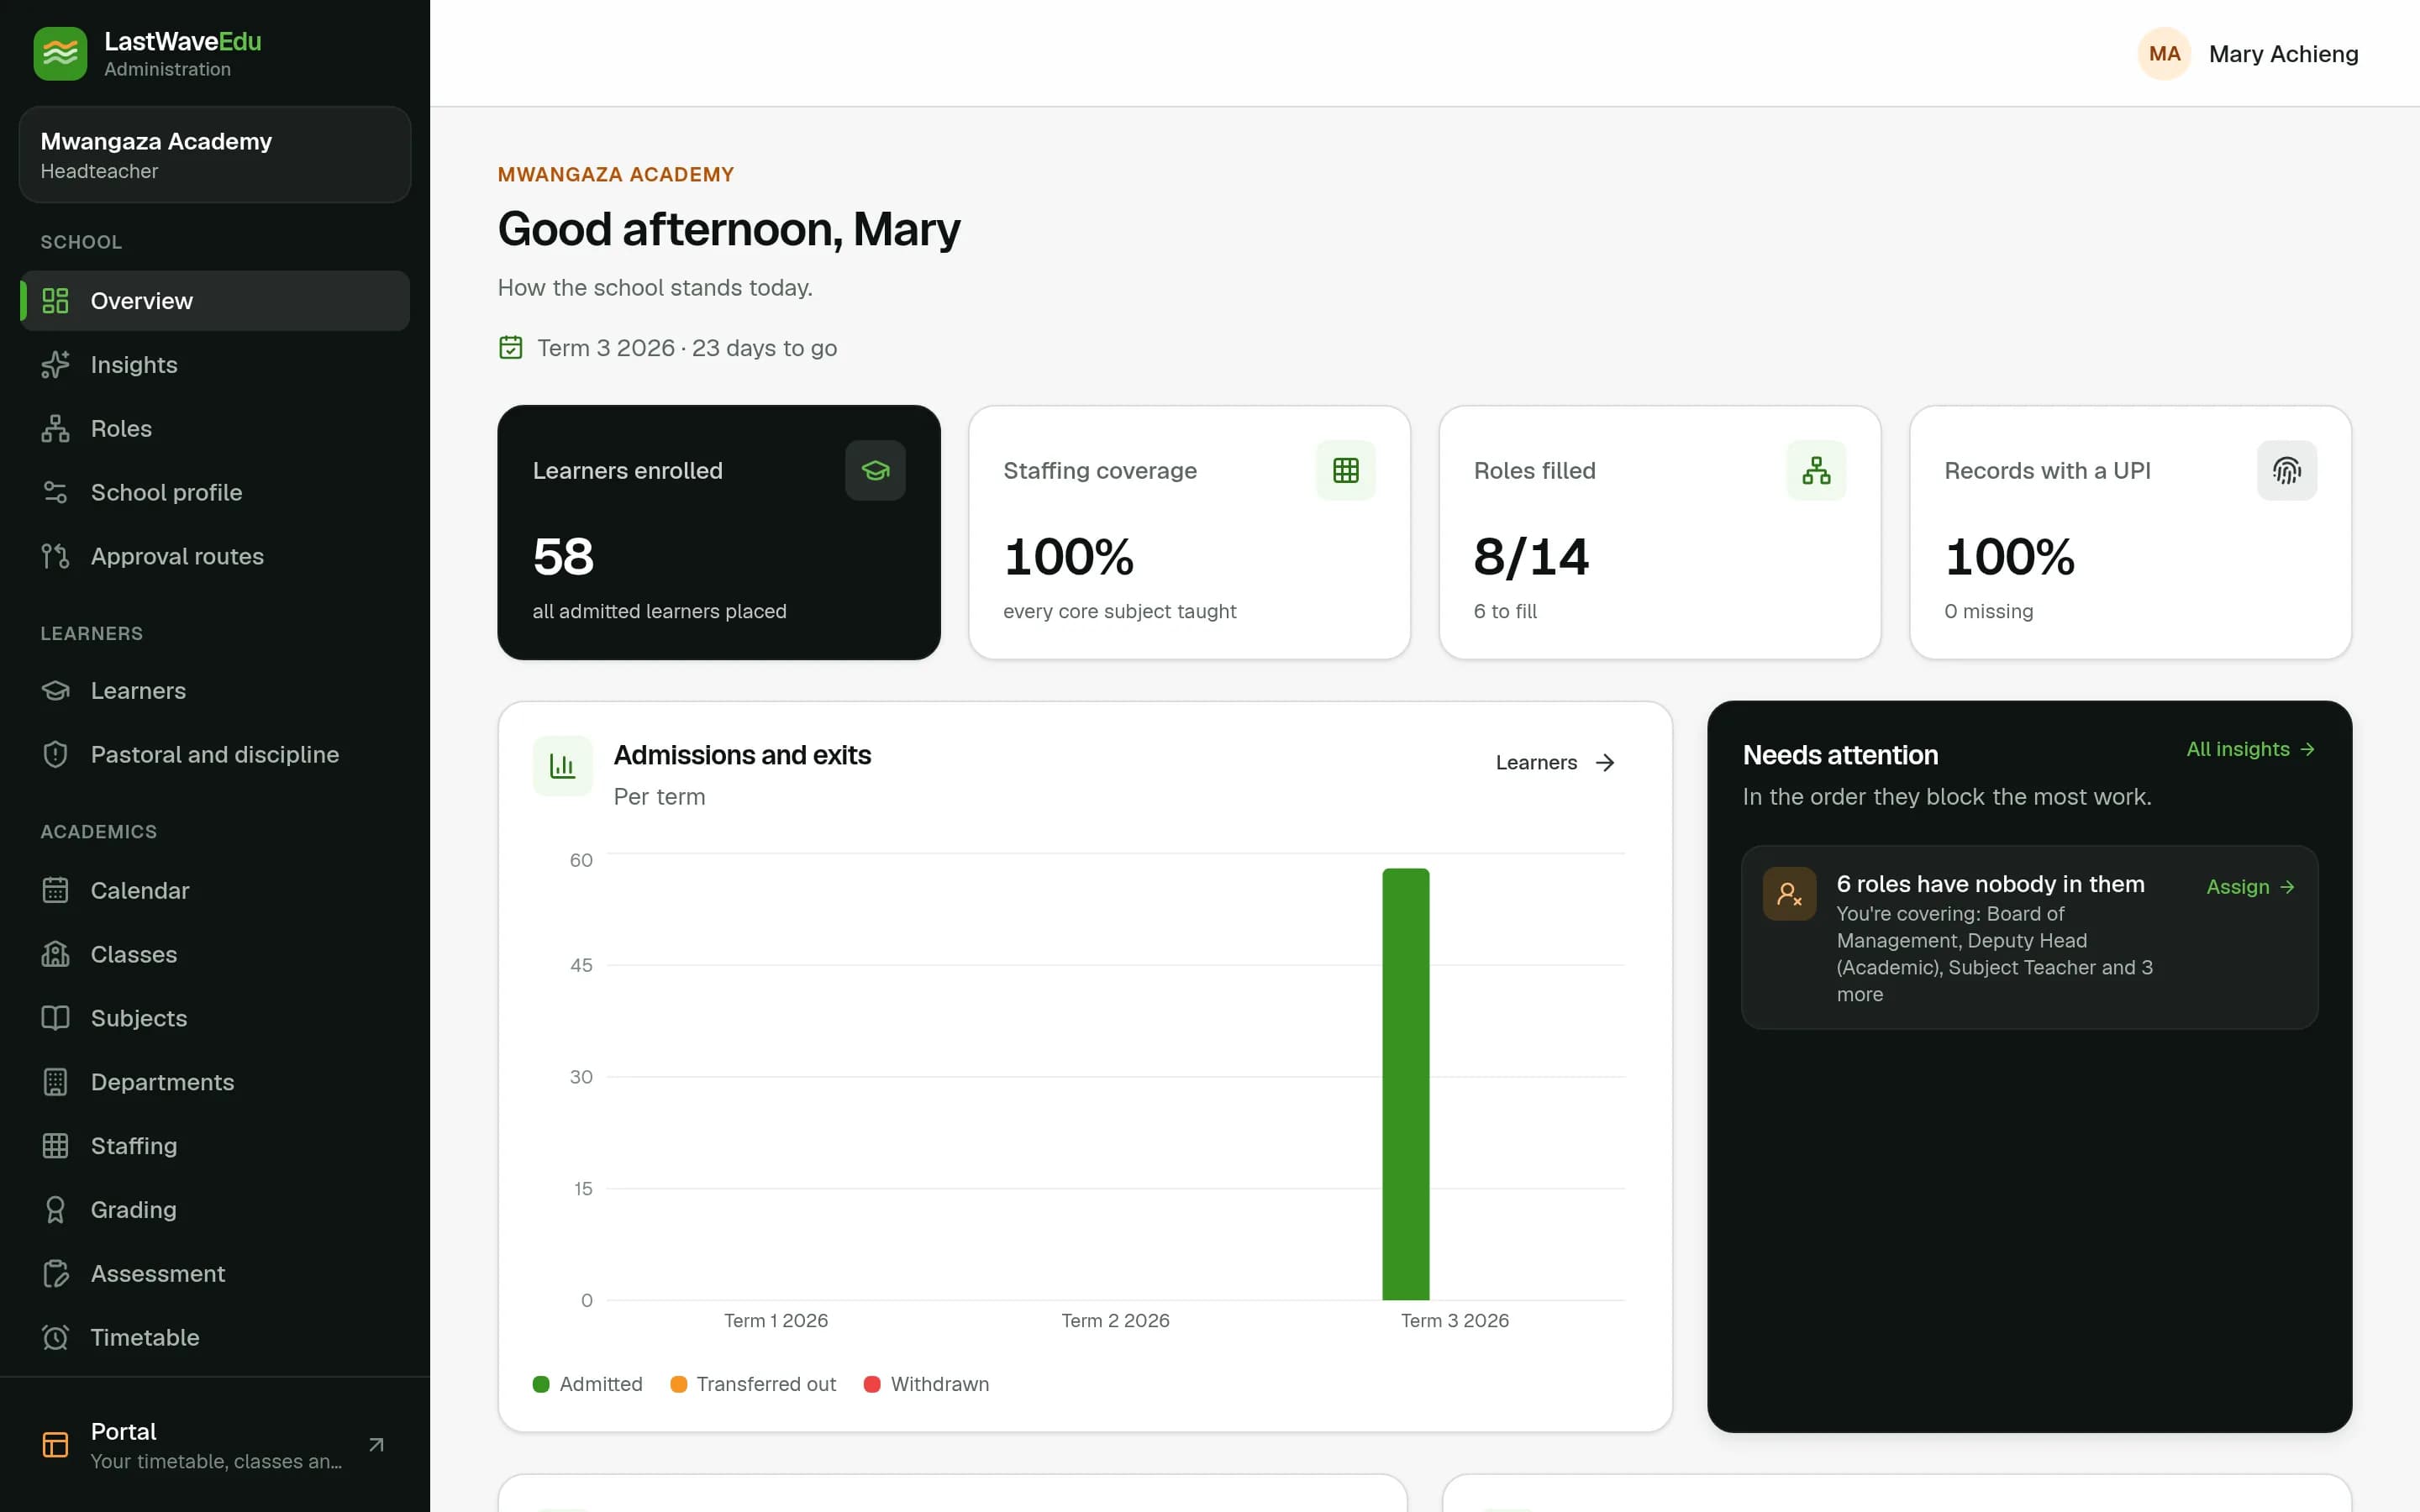
Task: Click the Good afternoon, Mary heading
Action: (x=729, y=229)
